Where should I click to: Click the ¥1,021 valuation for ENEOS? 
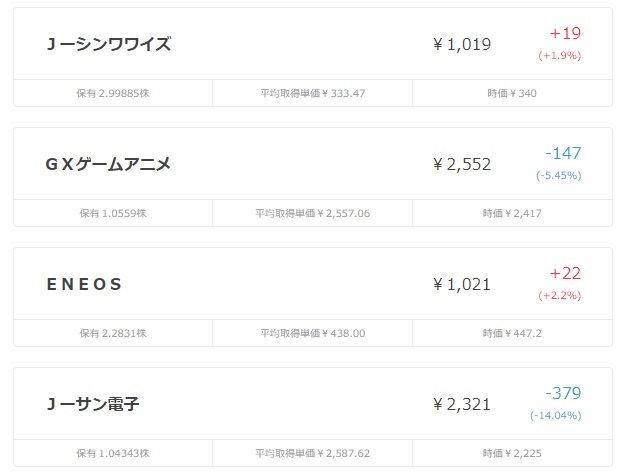pos(462,284)
